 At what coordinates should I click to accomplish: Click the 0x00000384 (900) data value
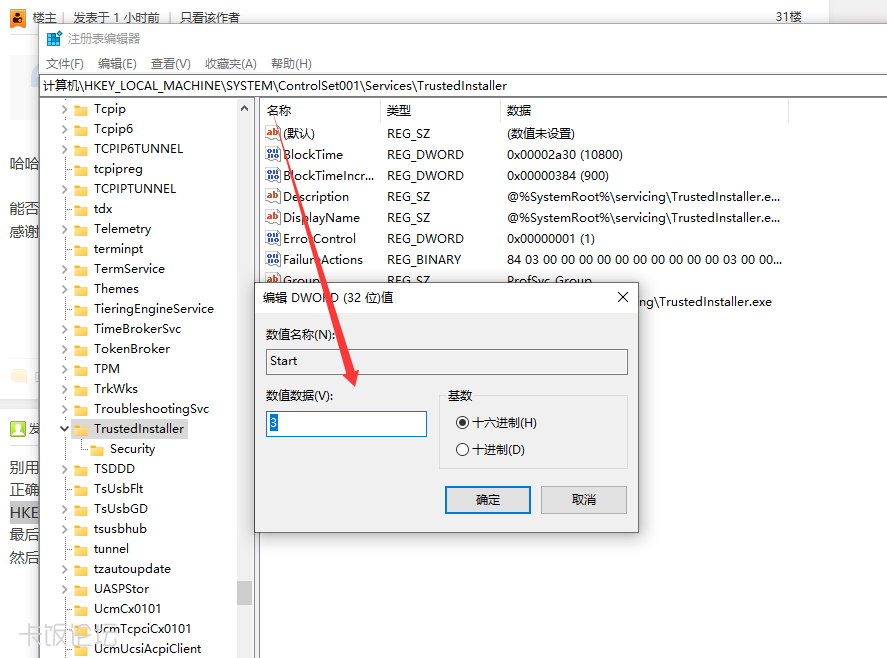558,175
